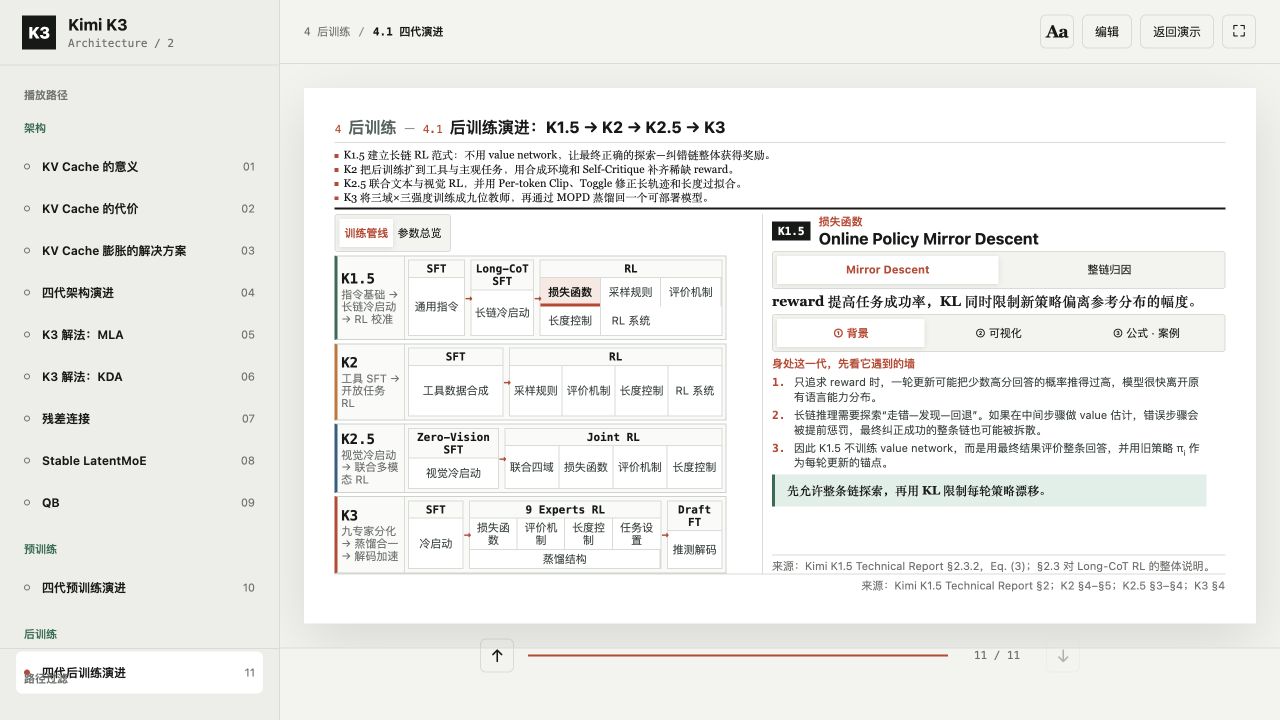
Task: Click K1.5 采样规则 cell
Action: click(x=630, y=292)
